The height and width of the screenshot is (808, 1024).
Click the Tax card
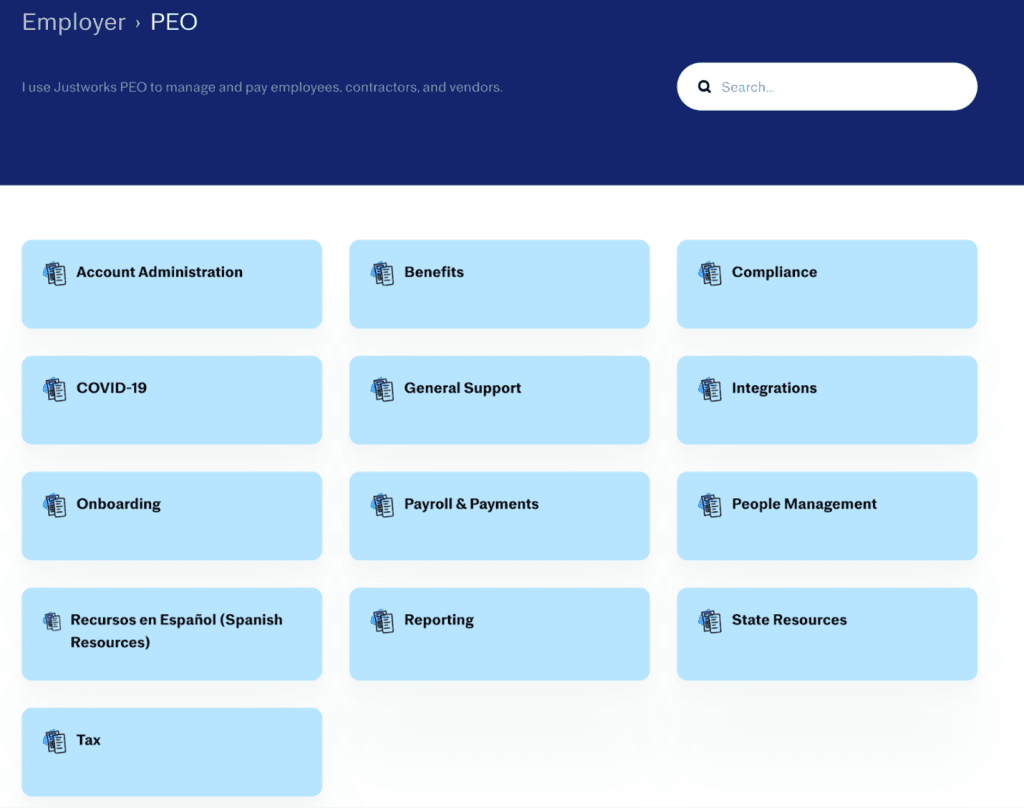171,751
